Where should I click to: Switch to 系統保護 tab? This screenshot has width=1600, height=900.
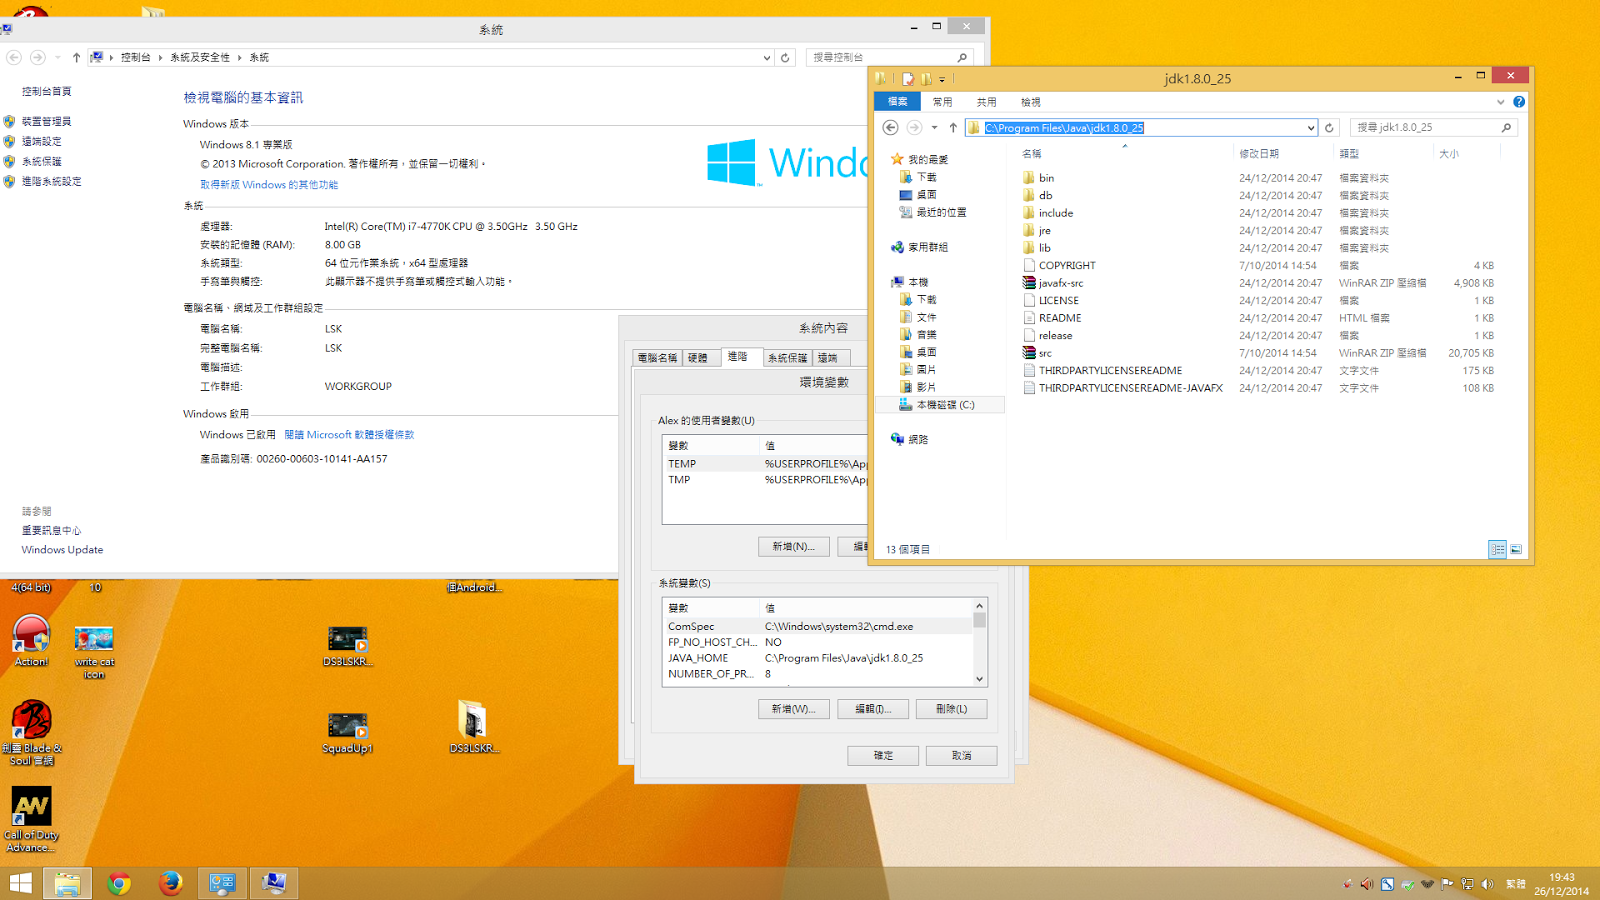787,357
